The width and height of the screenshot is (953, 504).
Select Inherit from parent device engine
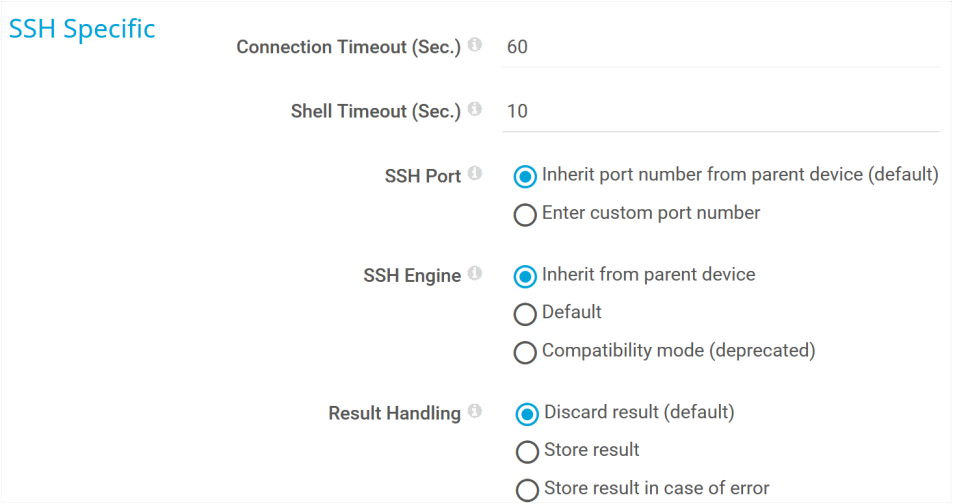point(525,276)
